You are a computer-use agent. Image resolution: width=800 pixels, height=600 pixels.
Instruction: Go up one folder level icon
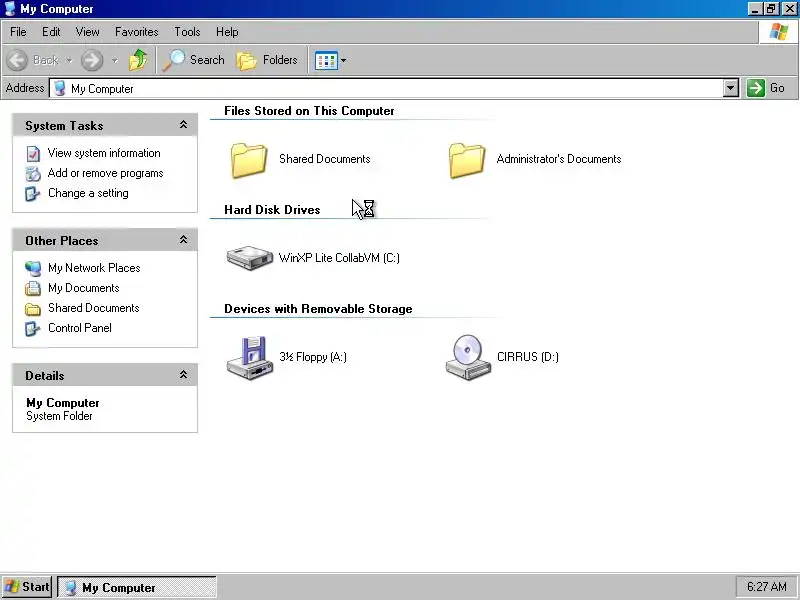click(138, 60)
